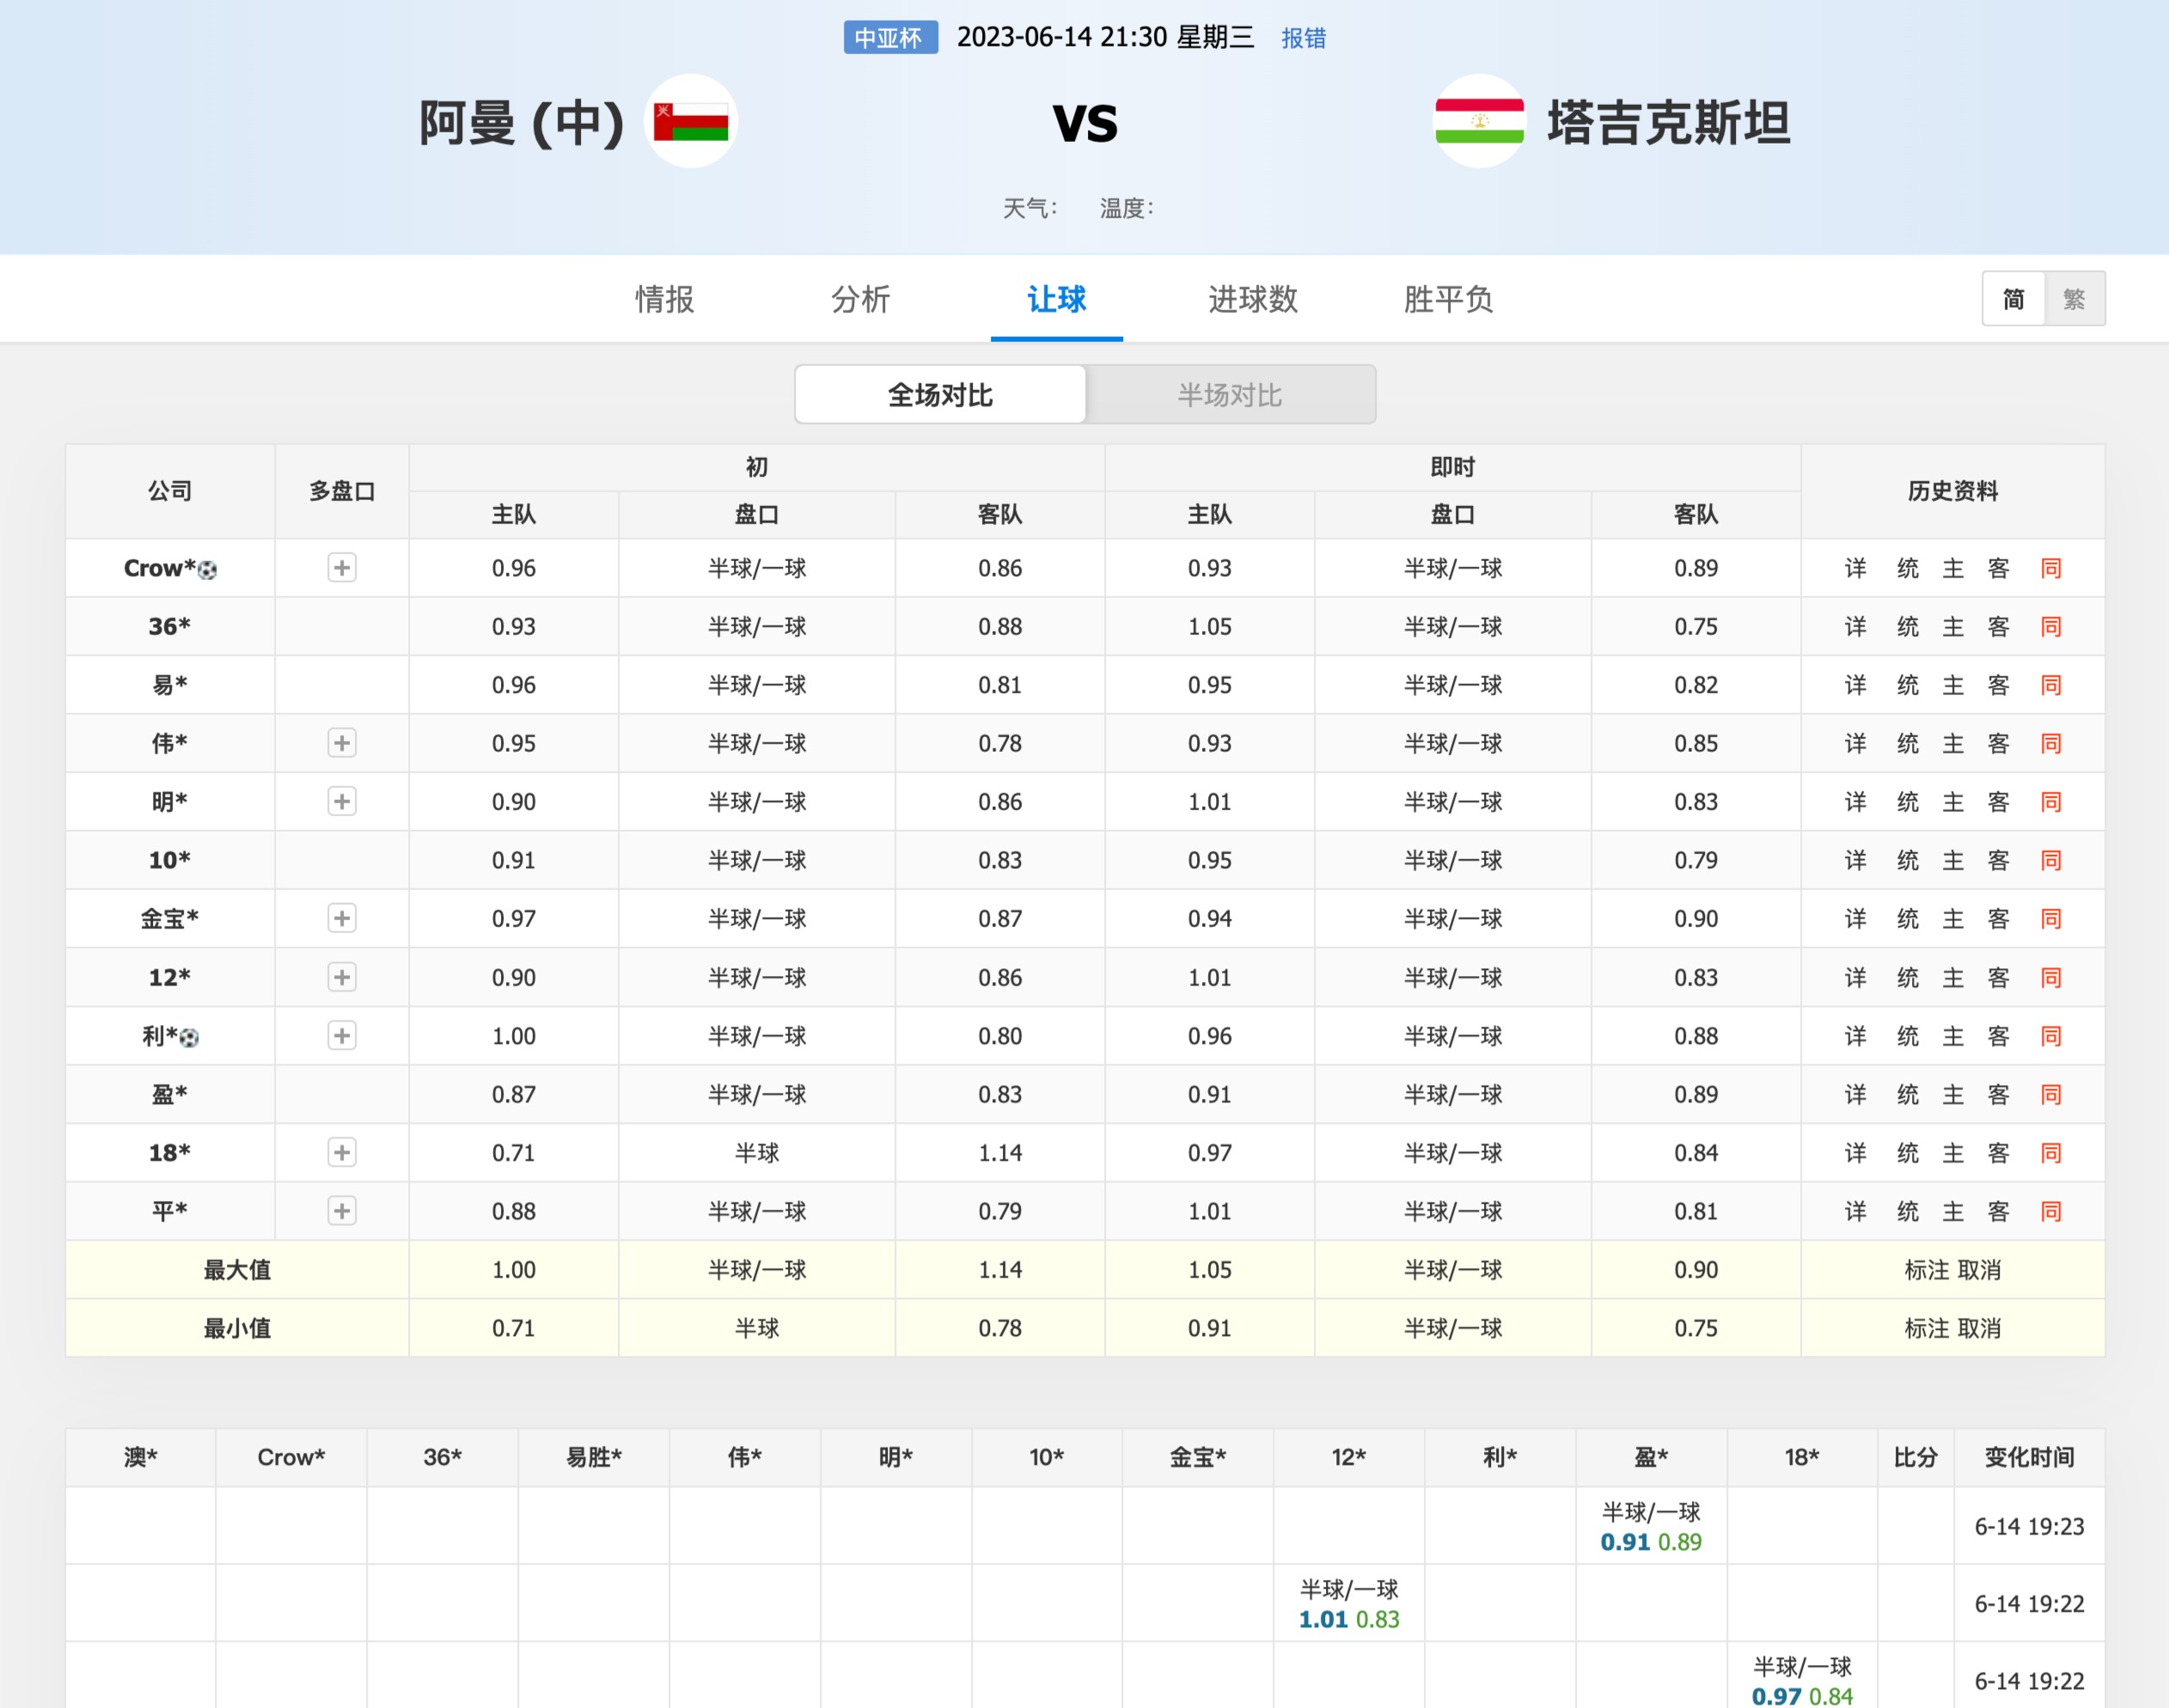Viewport: 2169px width, 1708px height.
Task: Click the 盈* company name in table
Action: pos(169,1094)
